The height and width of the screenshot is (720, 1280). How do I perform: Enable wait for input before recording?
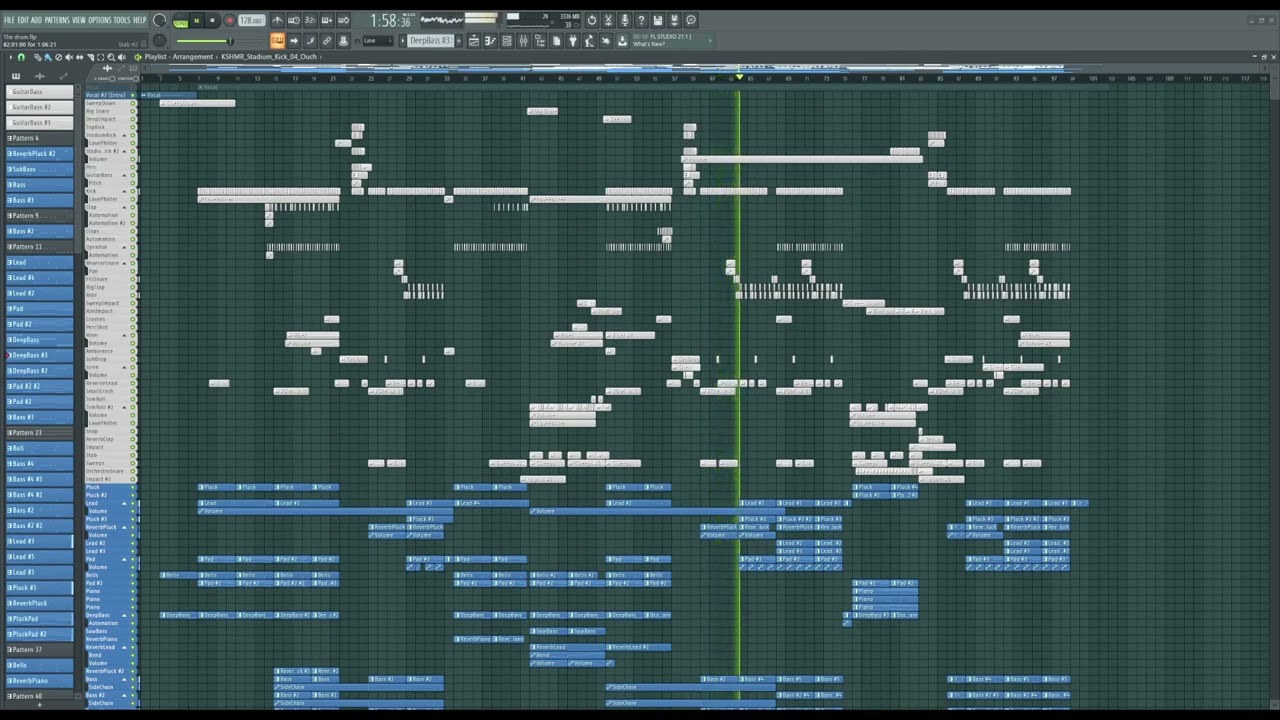point(294,20)
